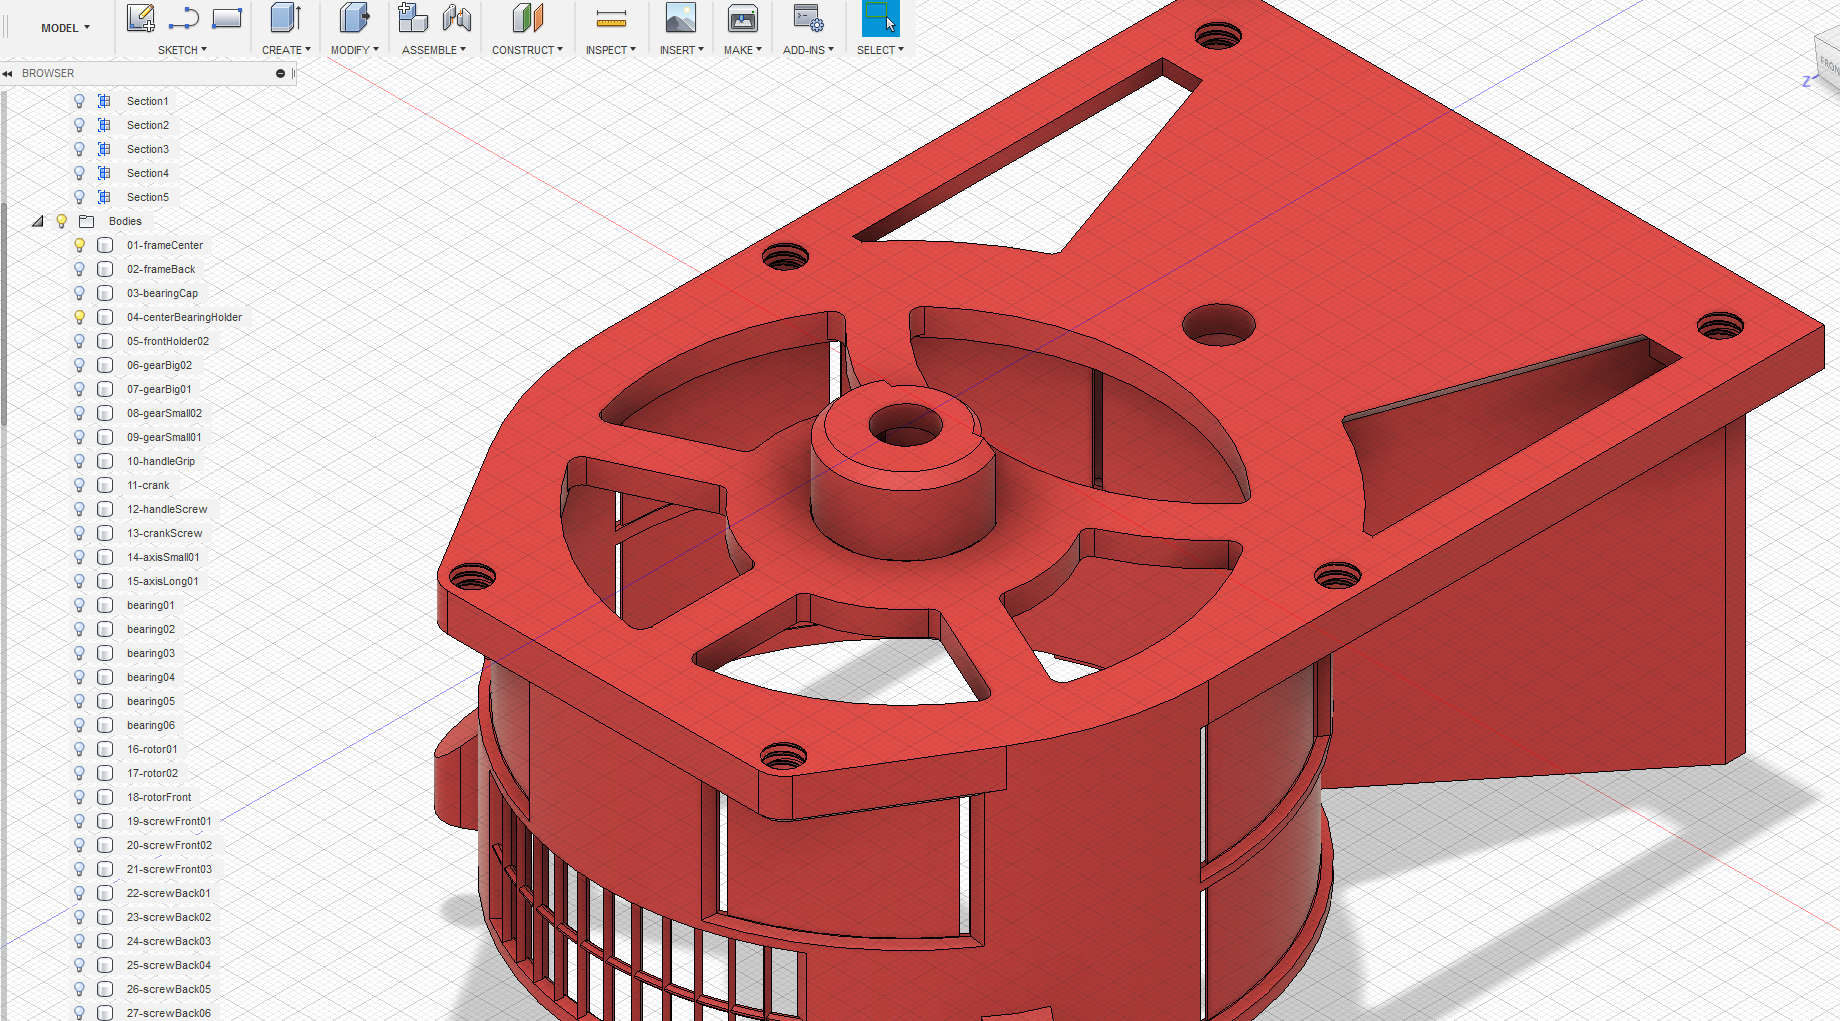Click body icon beside 06-gearBig02
The height and width of the screenshot is (1021, 1840).
tap(105, 365)
